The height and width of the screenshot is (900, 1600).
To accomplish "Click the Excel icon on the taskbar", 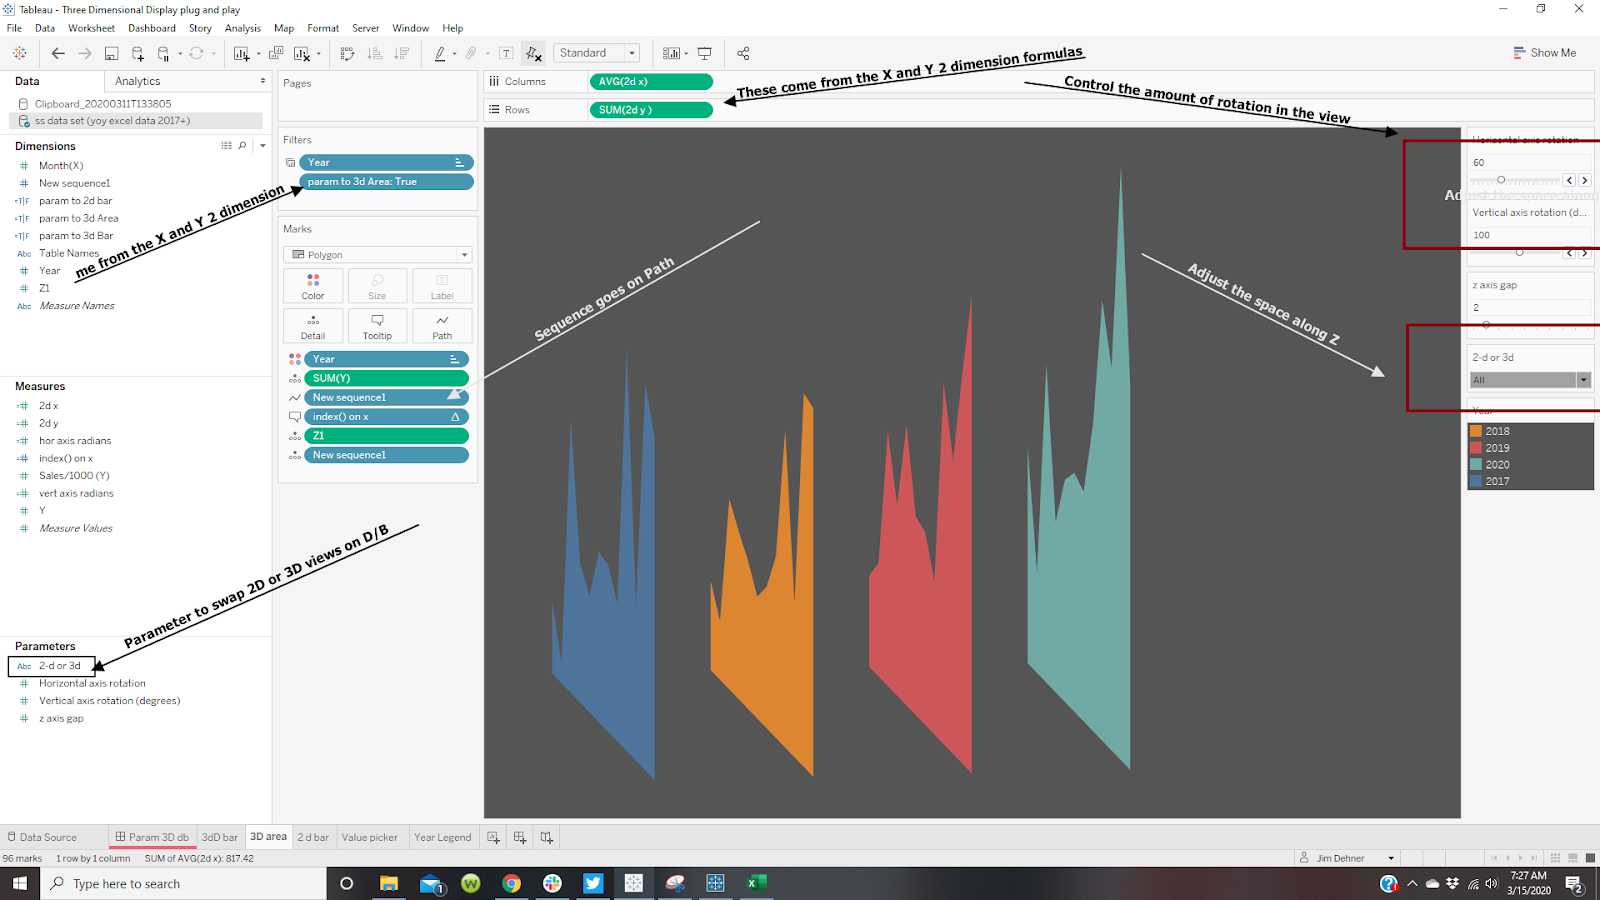I will point(756,883).
